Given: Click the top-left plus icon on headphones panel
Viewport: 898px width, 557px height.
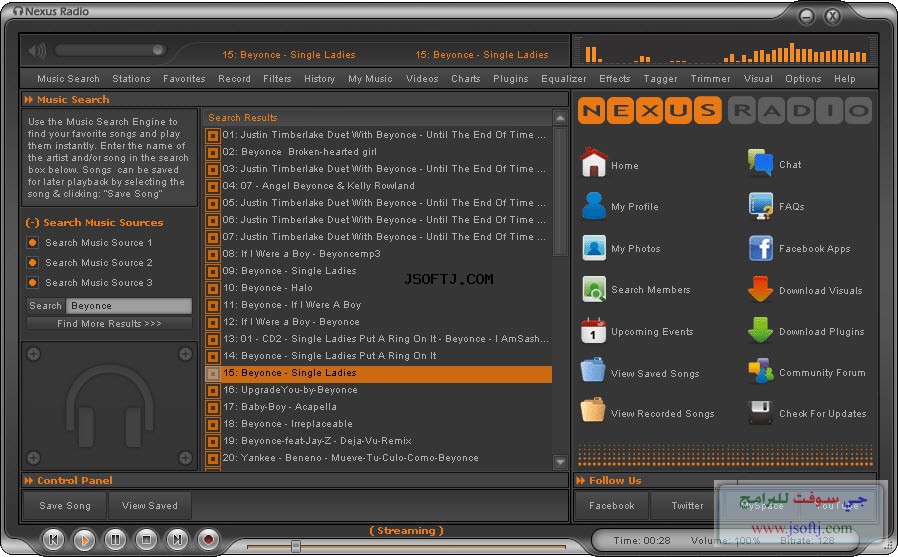Looking at the screenshot, I should point(34,354).
